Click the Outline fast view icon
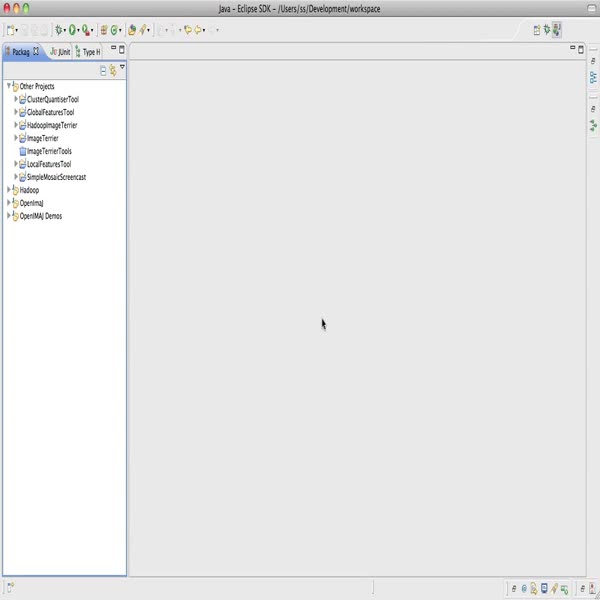This screenshot has width=600, height=600. (593, 76)
